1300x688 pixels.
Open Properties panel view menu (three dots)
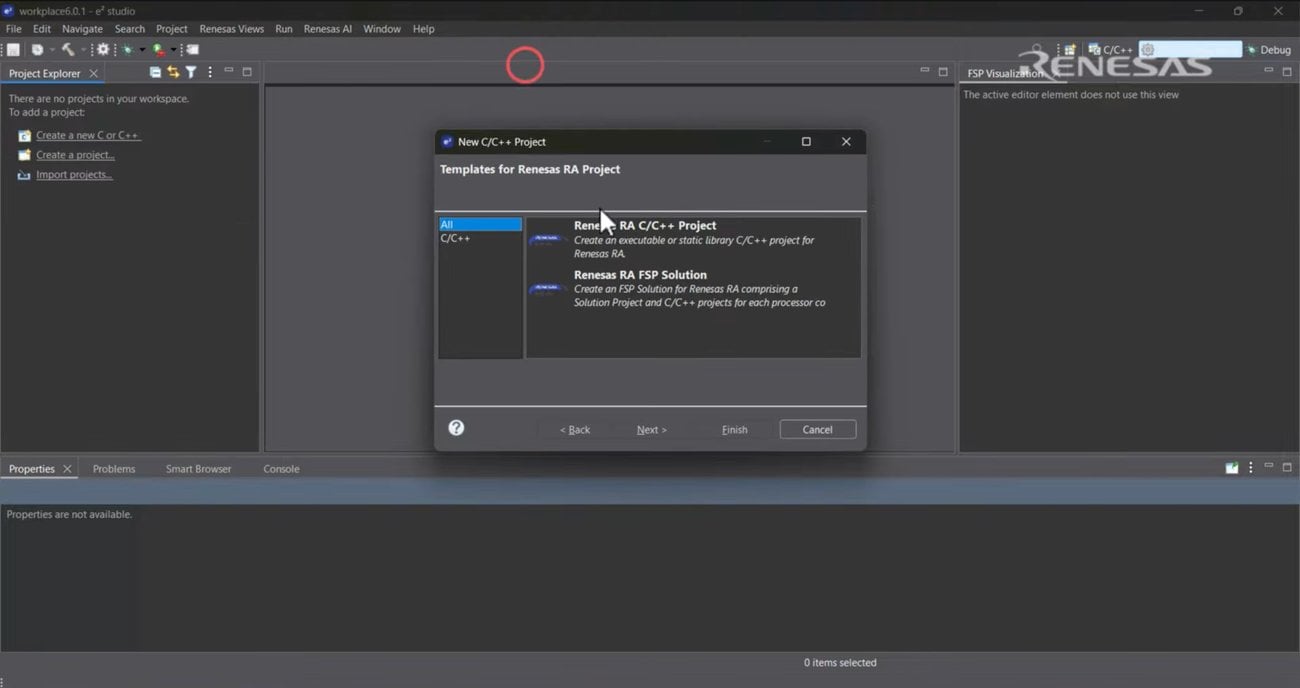[1250, 468]
